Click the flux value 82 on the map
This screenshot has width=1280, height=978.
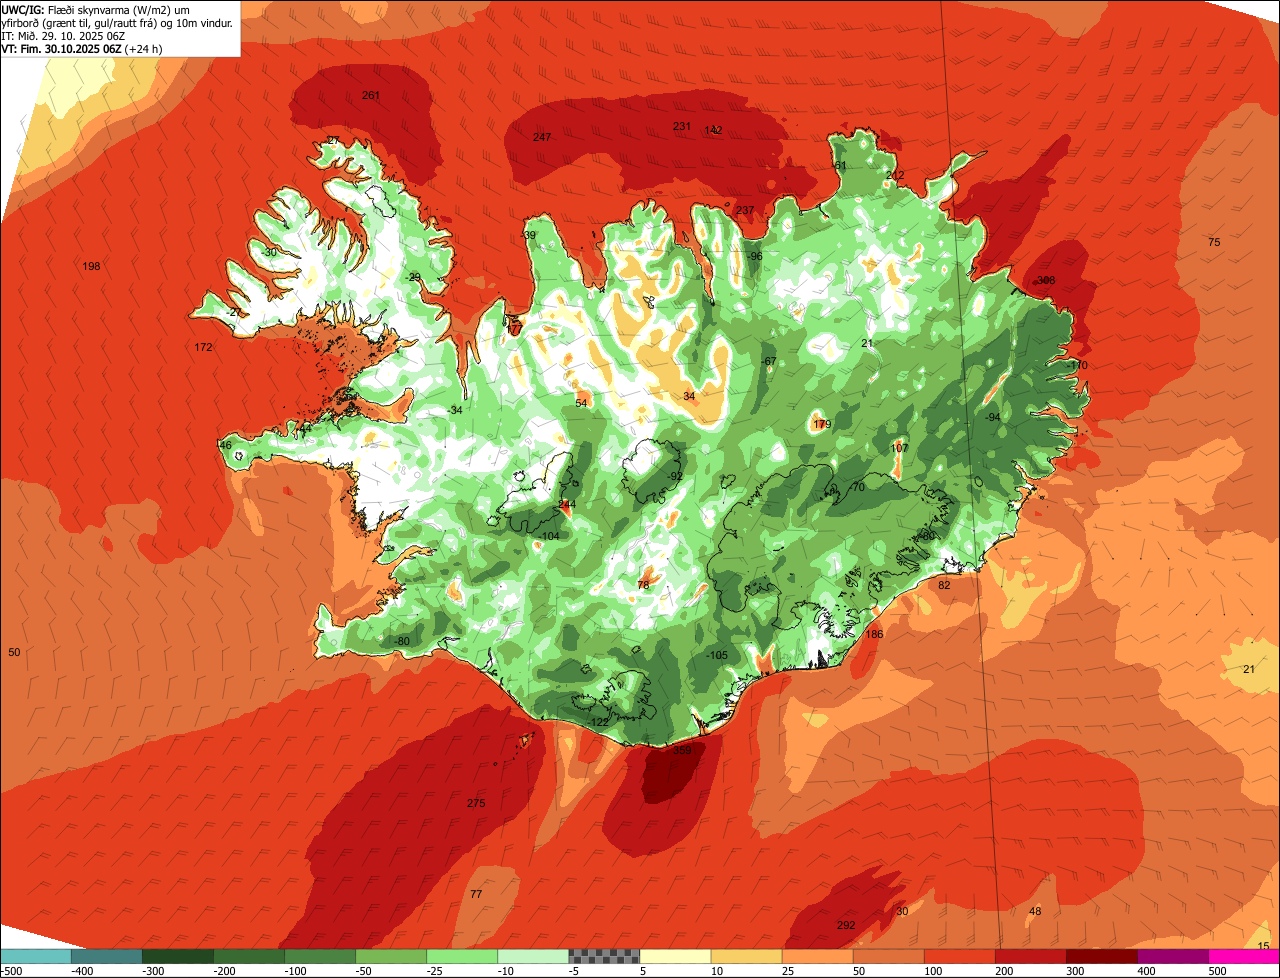click(x=944, y=586)
